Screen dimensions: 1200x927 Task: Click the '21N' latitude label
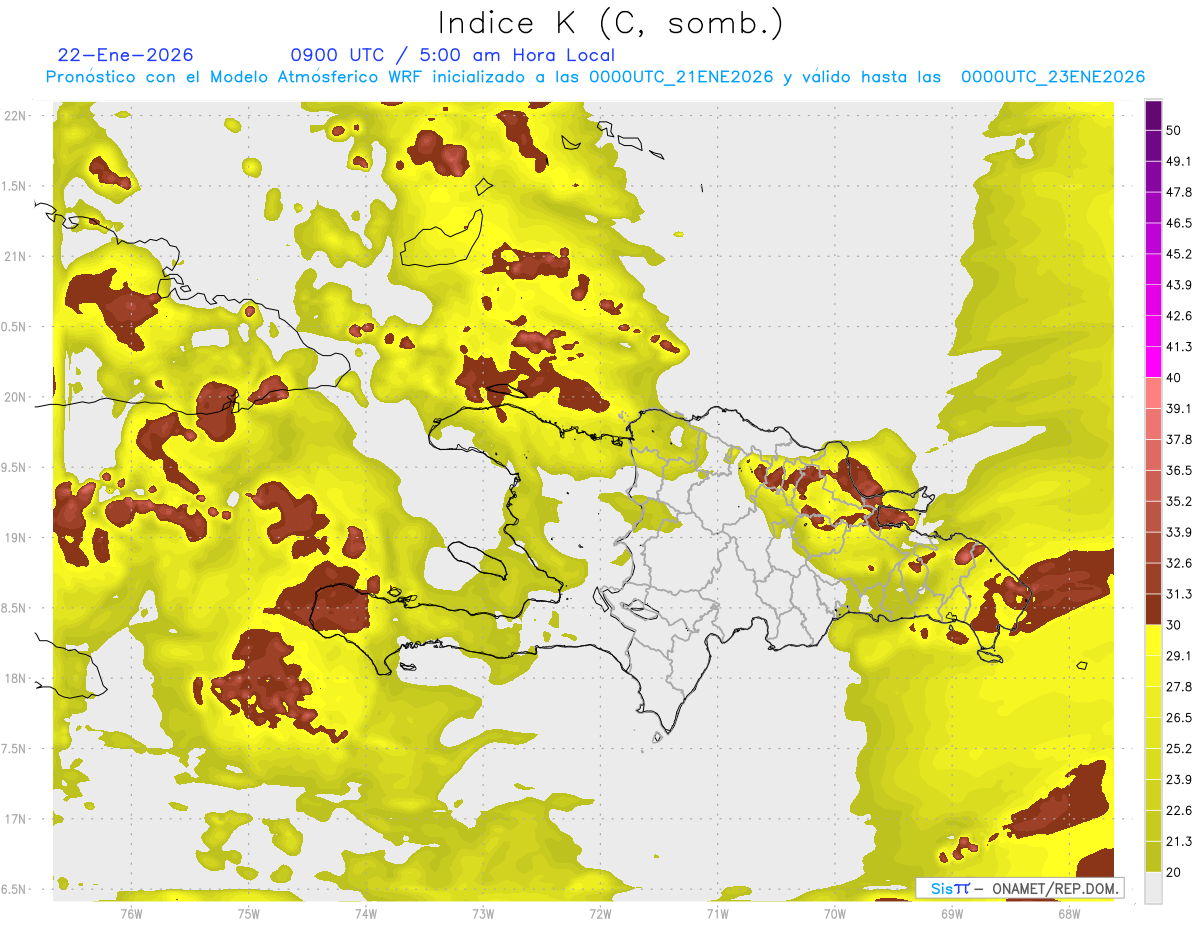tap(15, 256)
